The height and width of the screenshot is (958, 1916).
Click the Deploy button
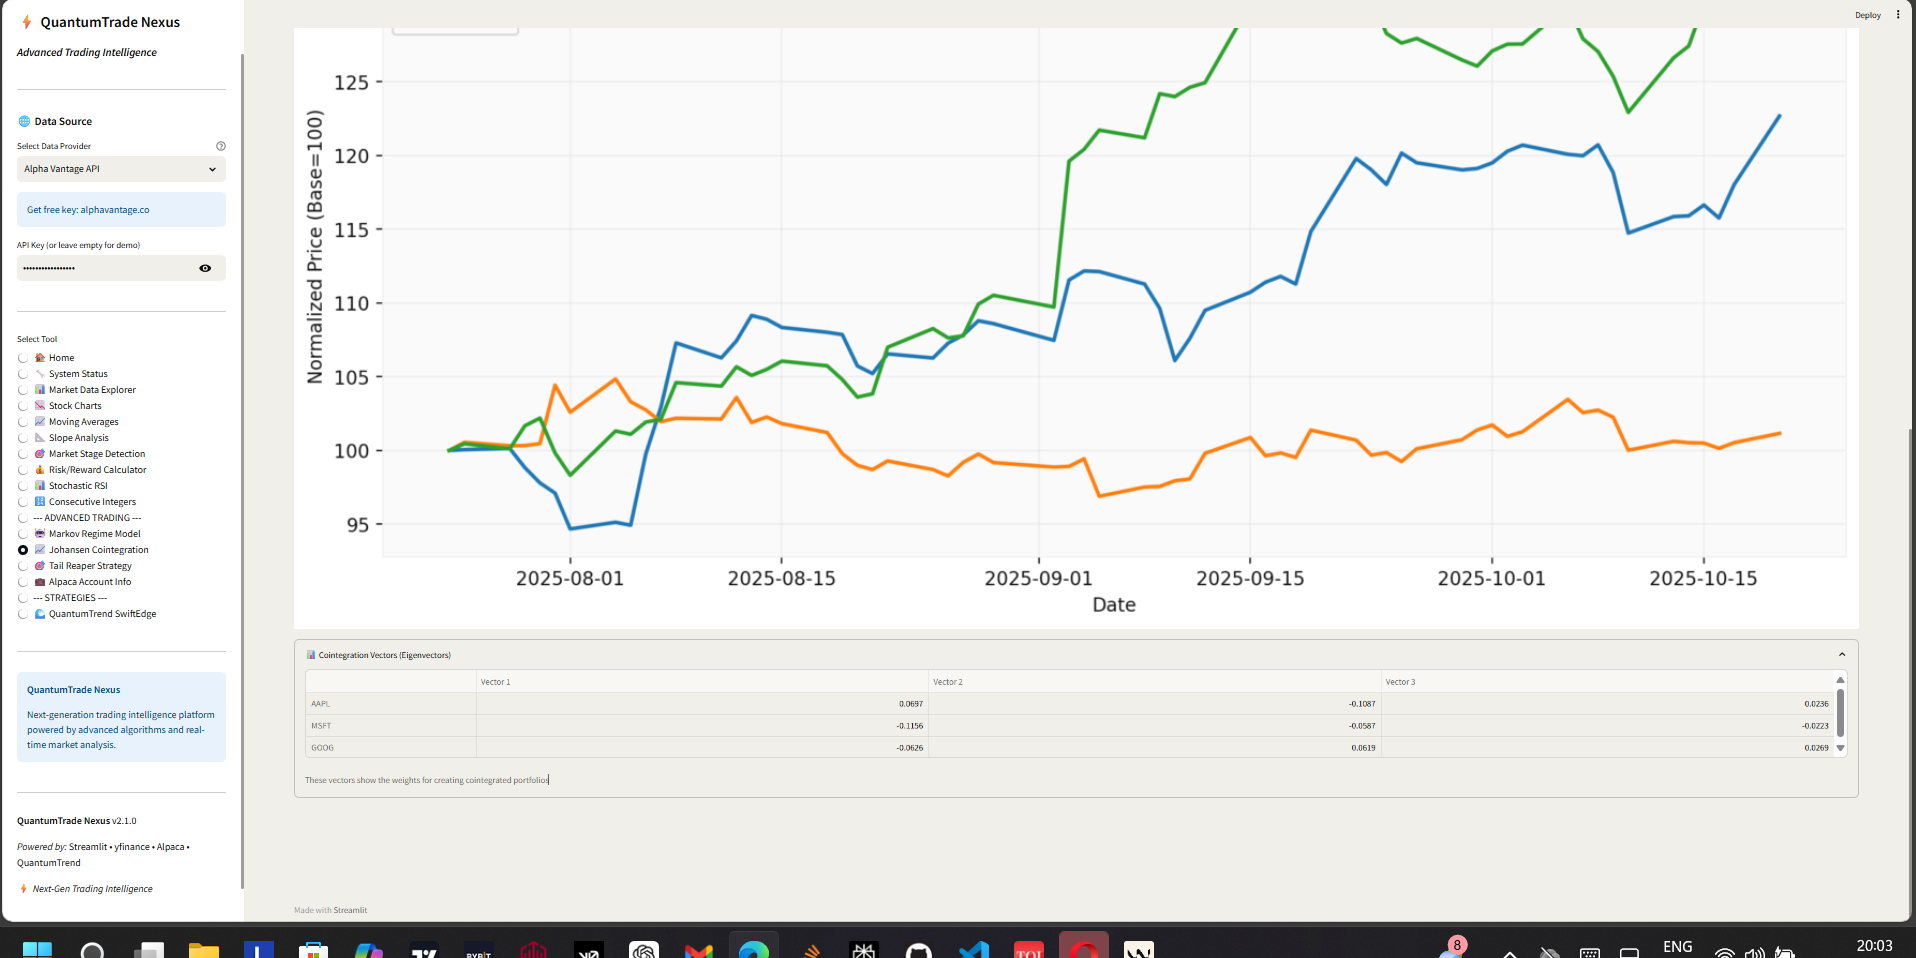point(1868,15)
